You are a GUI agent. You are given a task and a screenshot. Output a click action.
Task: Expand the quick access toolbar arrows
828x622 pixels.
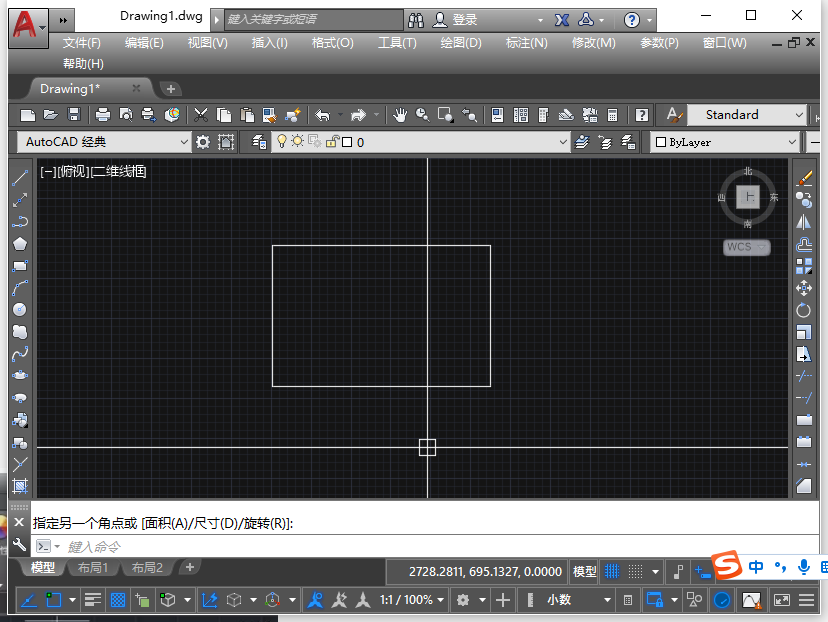pyautogui.click(x=63, y=21)
